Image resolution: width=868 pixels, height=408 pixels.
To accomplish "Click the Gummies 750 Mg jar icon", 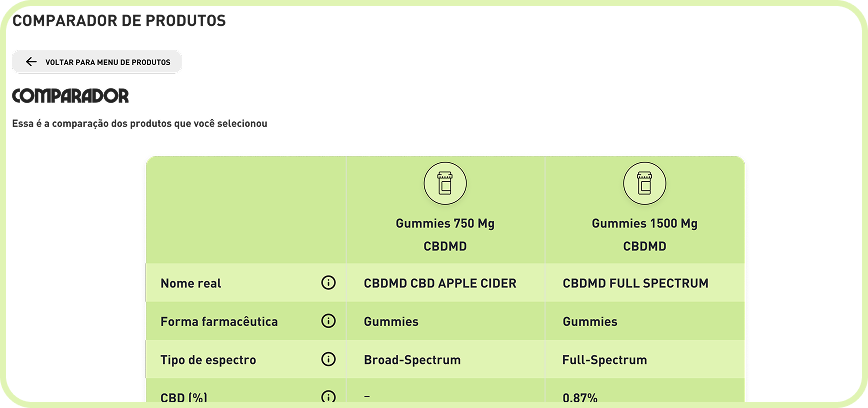I will tap(445, 183).
